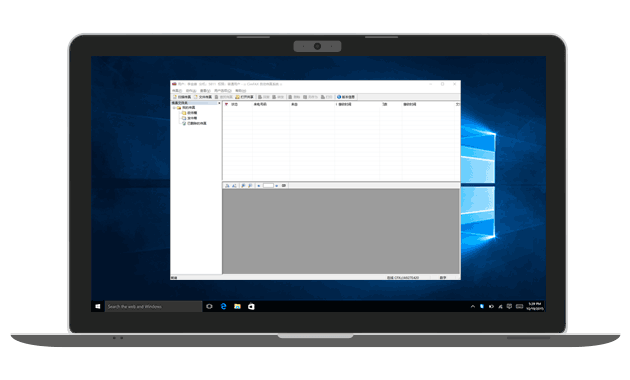The image size is (630, 380).
Task: Open the last (Help) menu in the menu bar
Action: (x=240, y=91)
